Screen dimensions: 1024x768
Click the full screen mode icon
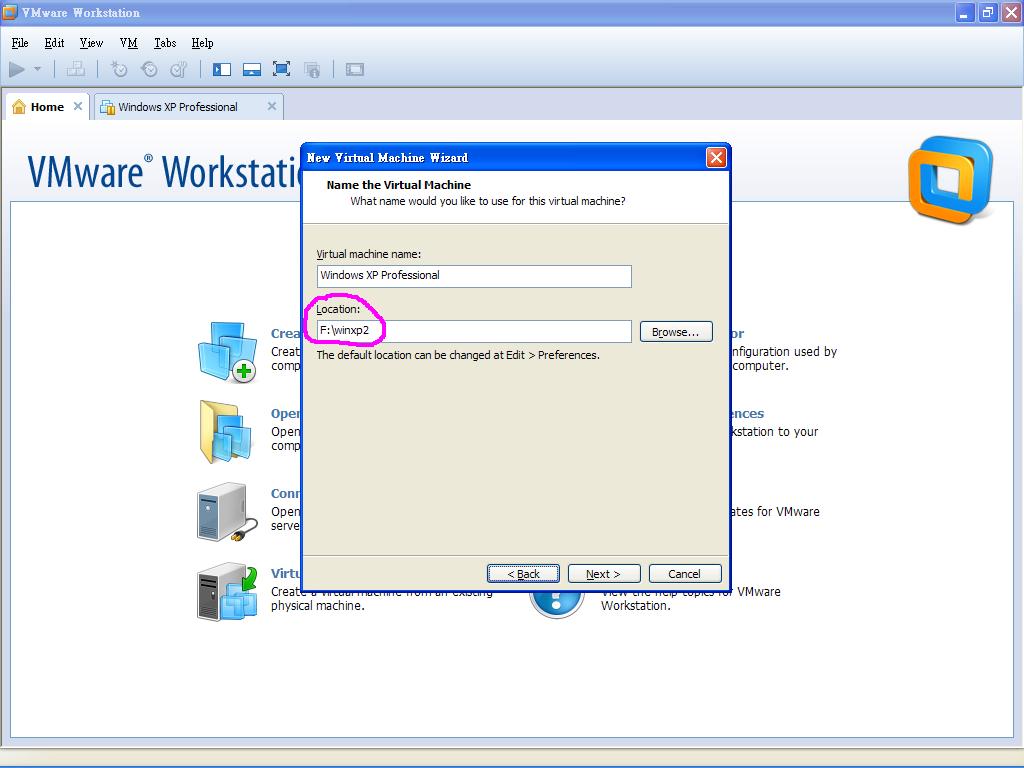281,69
